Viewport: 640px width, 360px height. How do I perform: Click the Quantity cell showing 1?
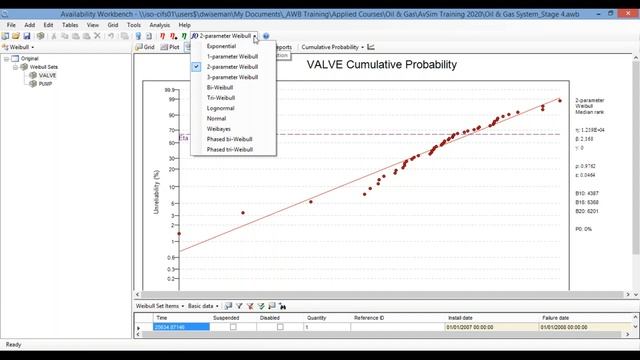[327, 327]
